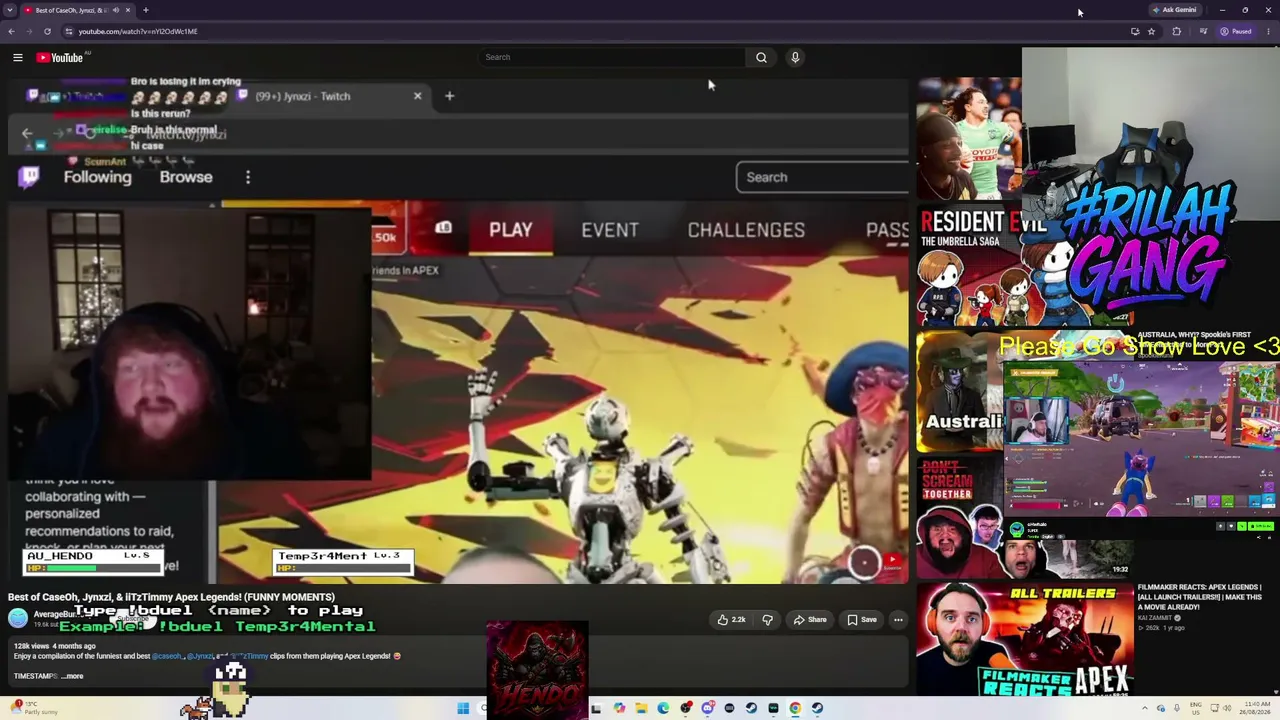
Task: Open the @Jynxzi channel link
Action: (x=199, y=656)
